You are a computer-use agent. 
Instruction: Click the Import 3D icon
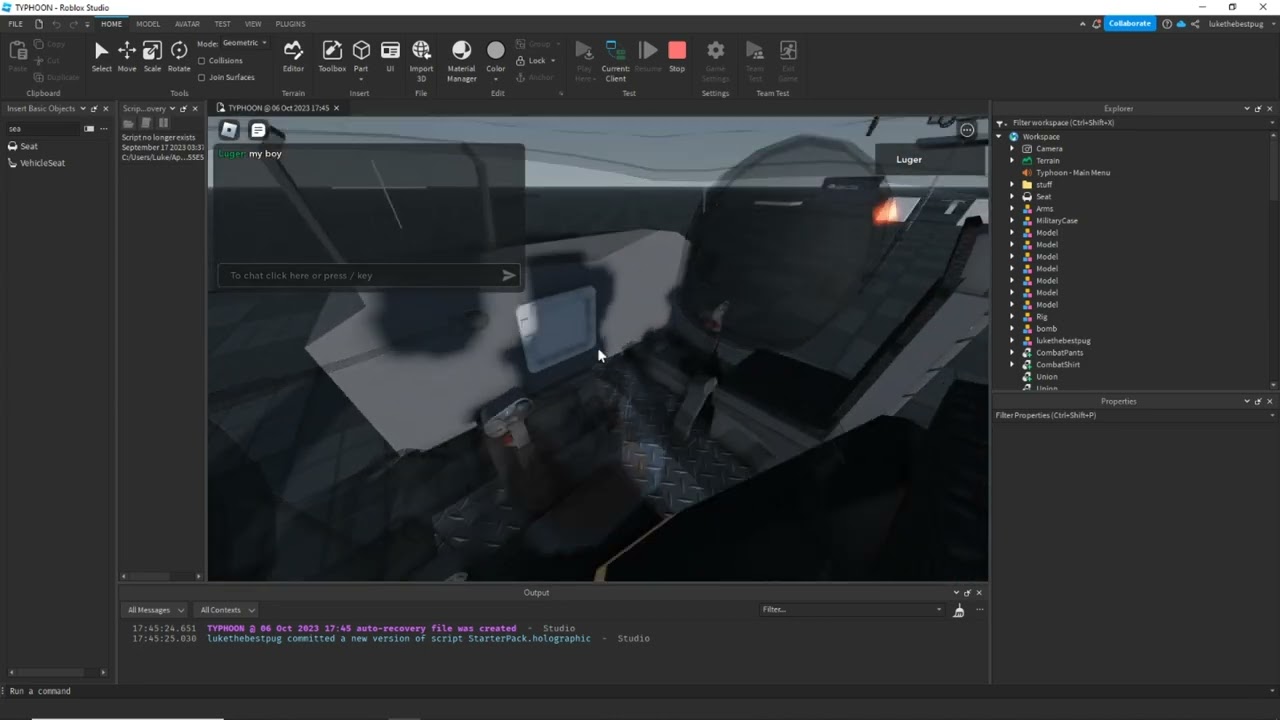tap(421, 56)
